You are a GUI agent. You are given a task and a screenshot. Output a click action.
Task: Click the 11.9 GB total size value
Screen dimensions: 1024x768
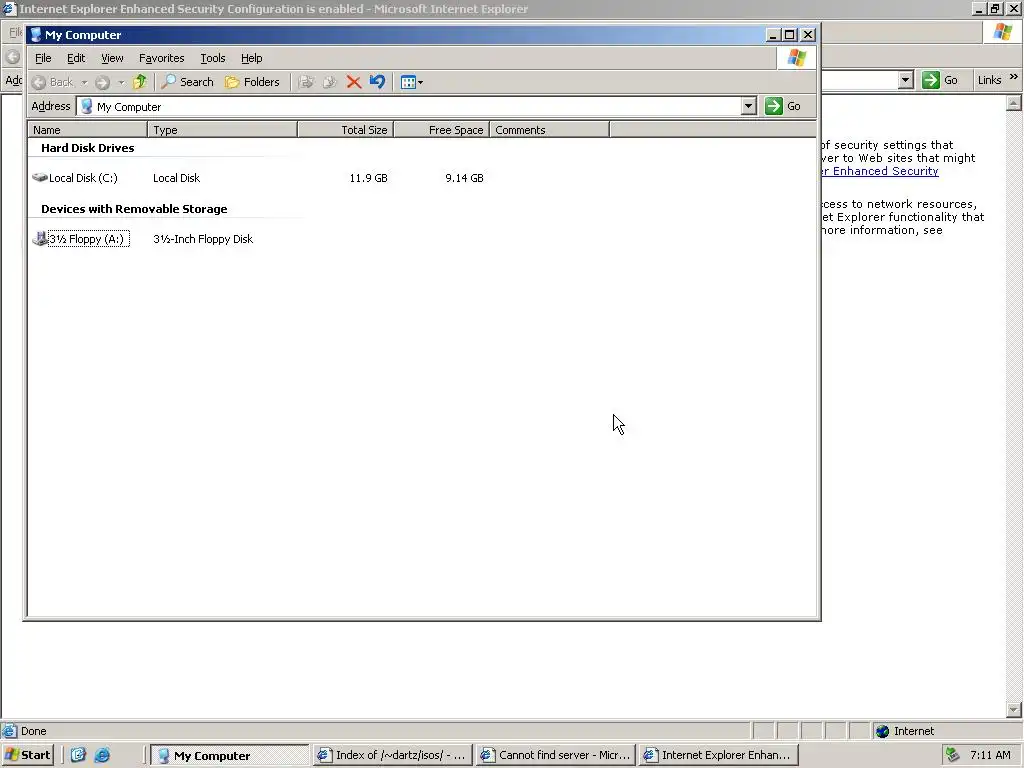[368, 178]
